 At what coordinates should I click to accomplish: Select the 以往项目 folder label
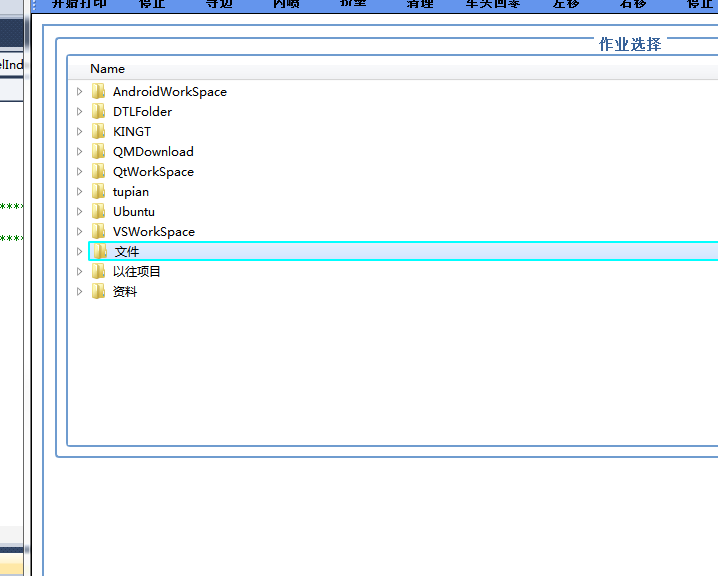tap(137, 272)
